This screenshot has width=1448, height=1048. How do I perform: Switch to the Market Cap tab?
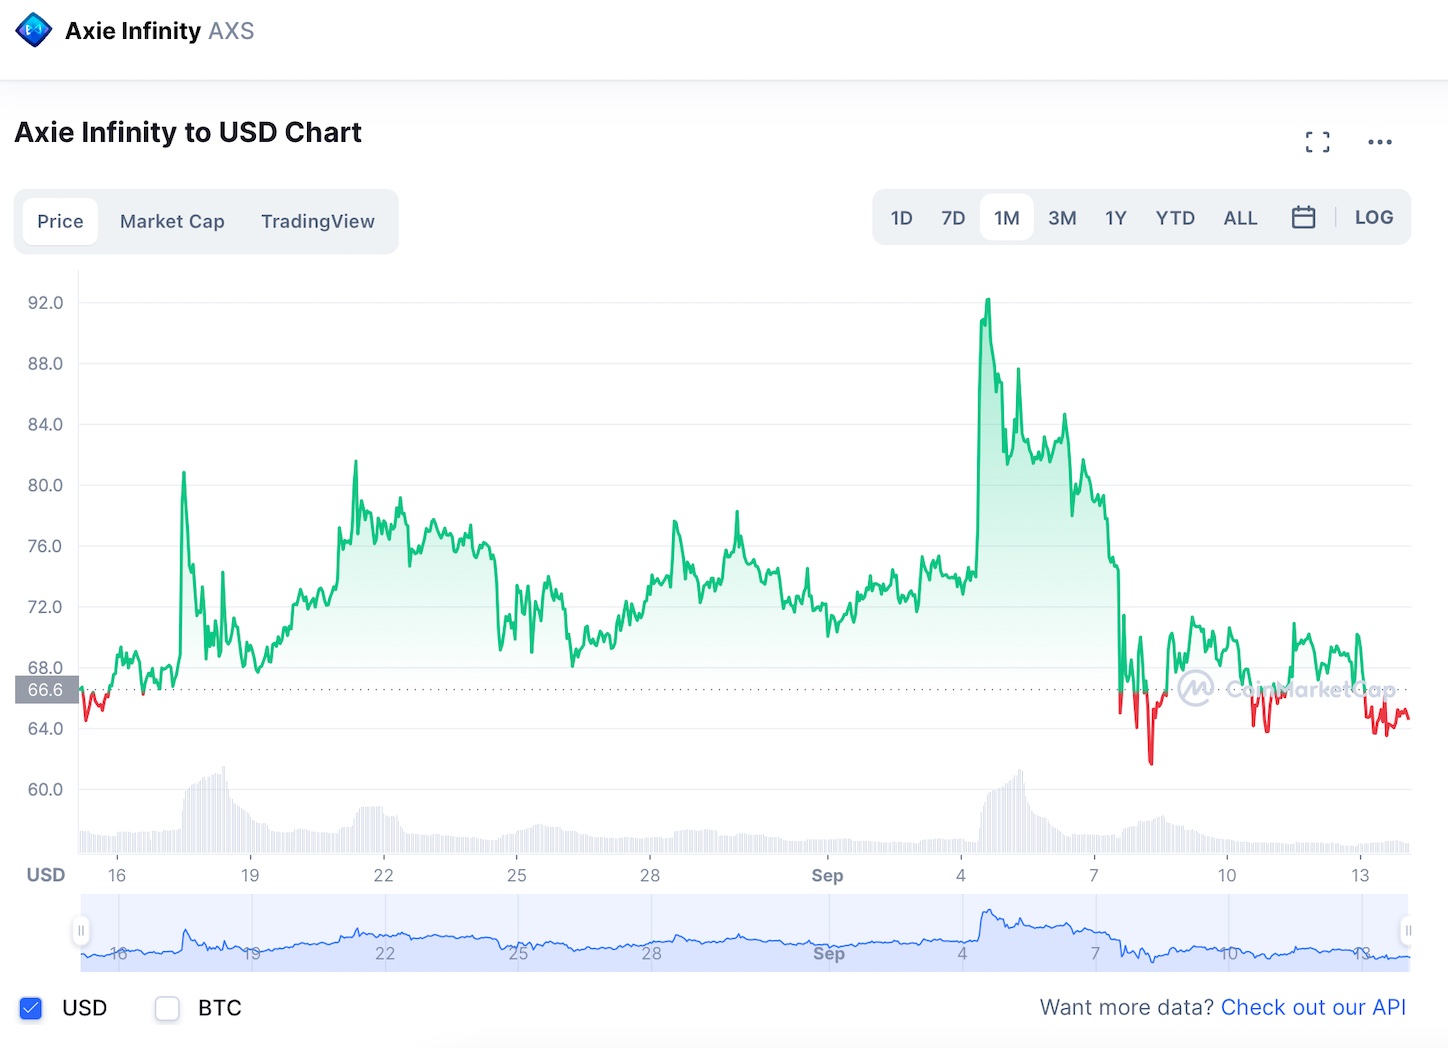point(172,221)
